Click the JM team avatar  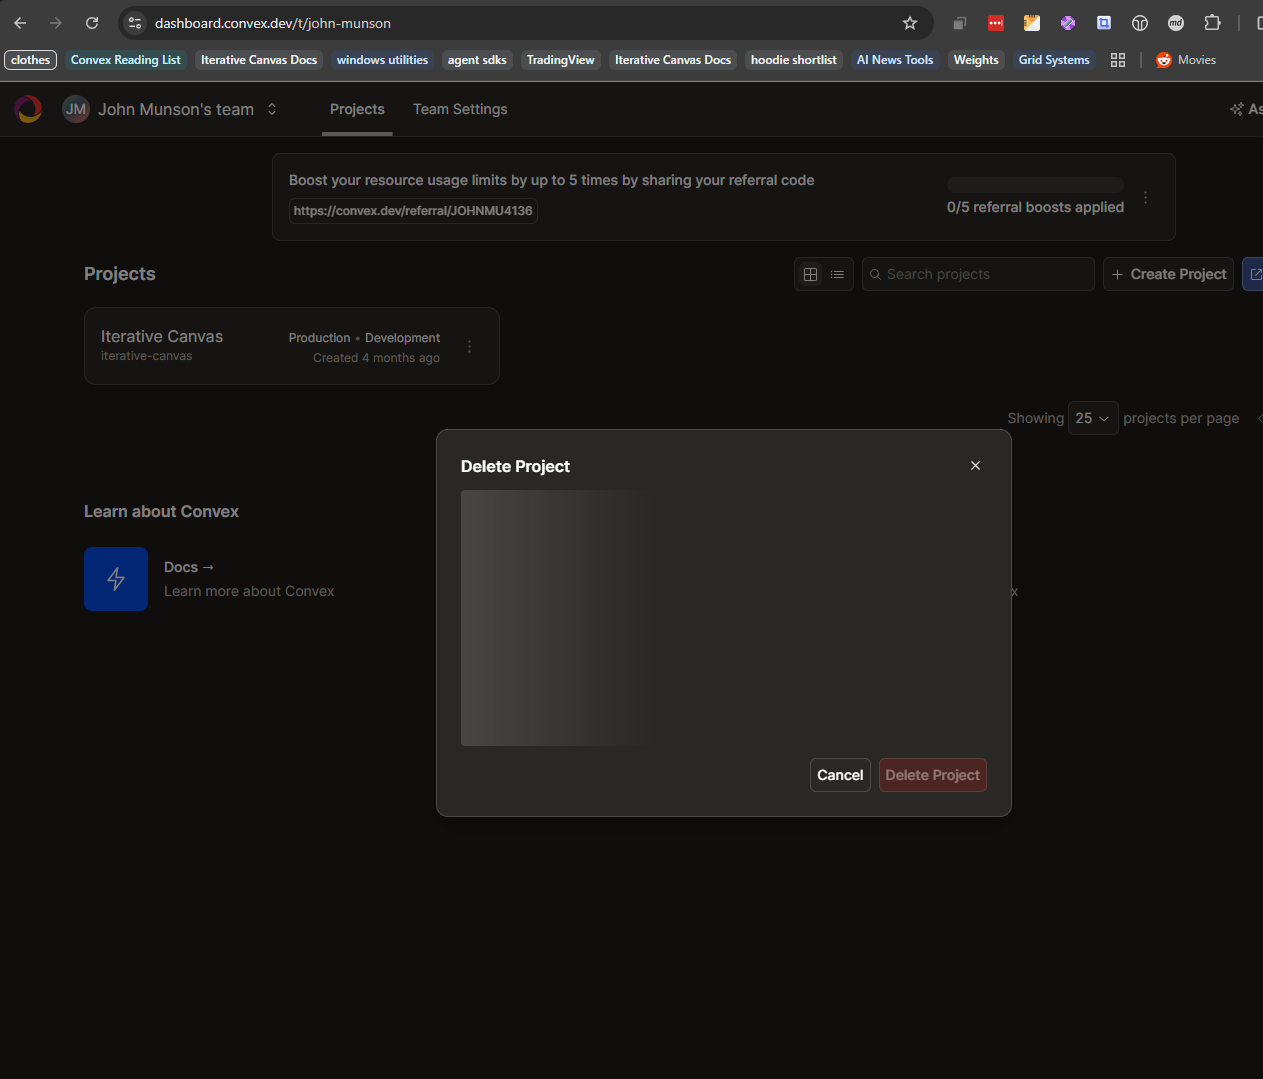pyautogui.click(x=76, y=109)
